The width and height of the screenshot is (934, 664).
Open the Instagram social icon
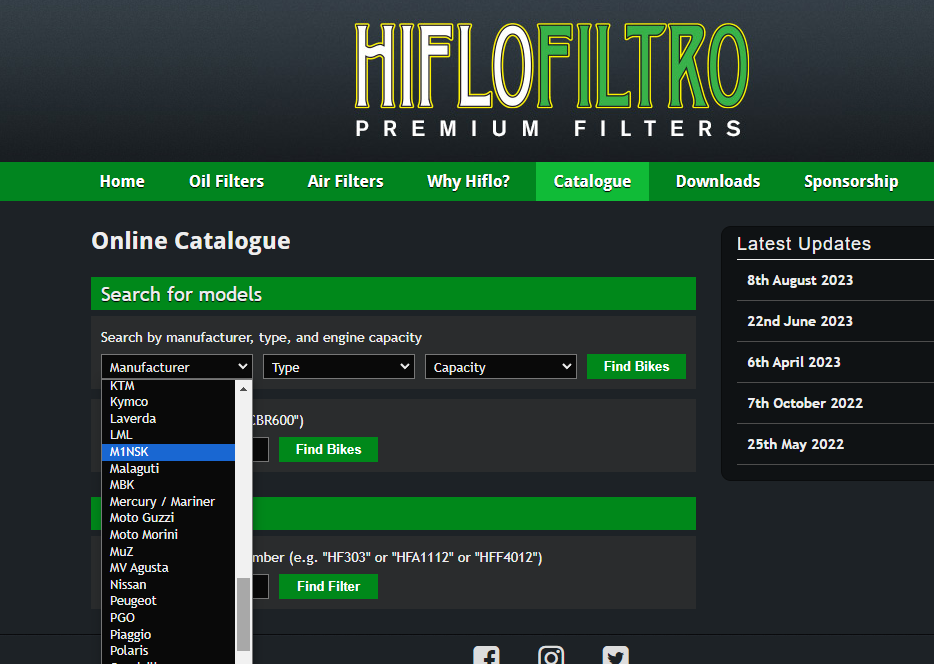551,655
